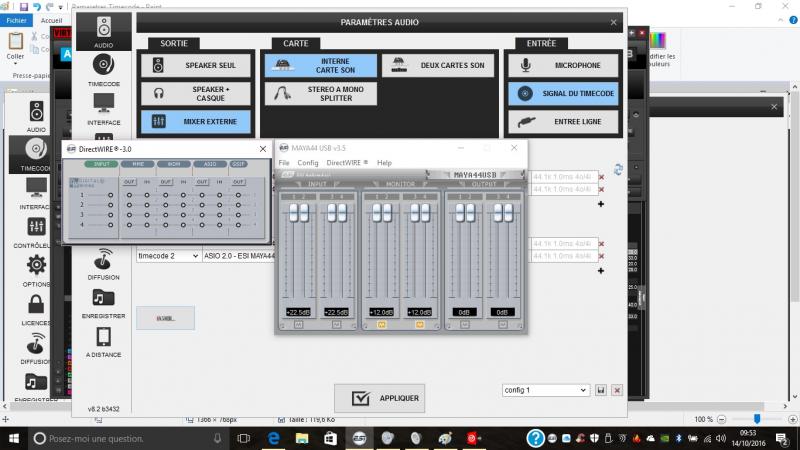The image size is (800, 450).
Task: Enable the Speaker + Casque output
Action: pos(196,94)
